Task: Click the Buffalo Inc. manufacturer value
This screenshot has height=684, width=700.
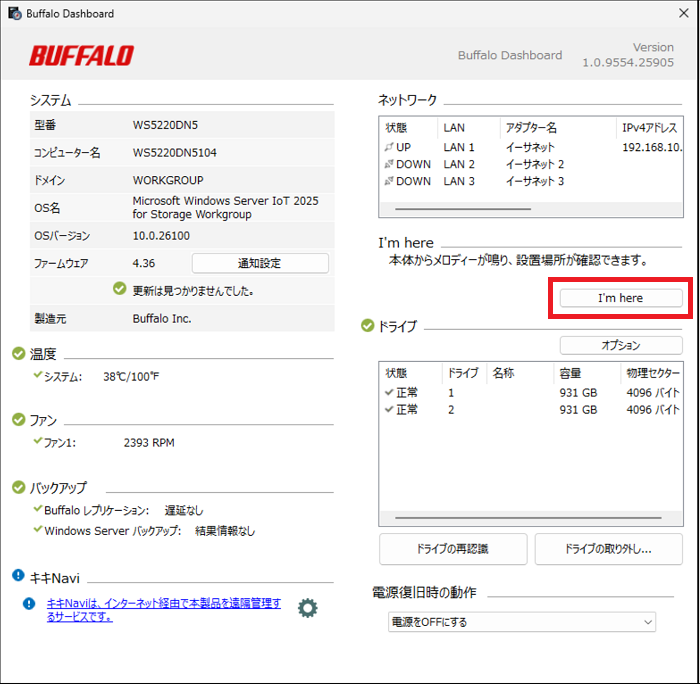Action: [x=162, y=319]
